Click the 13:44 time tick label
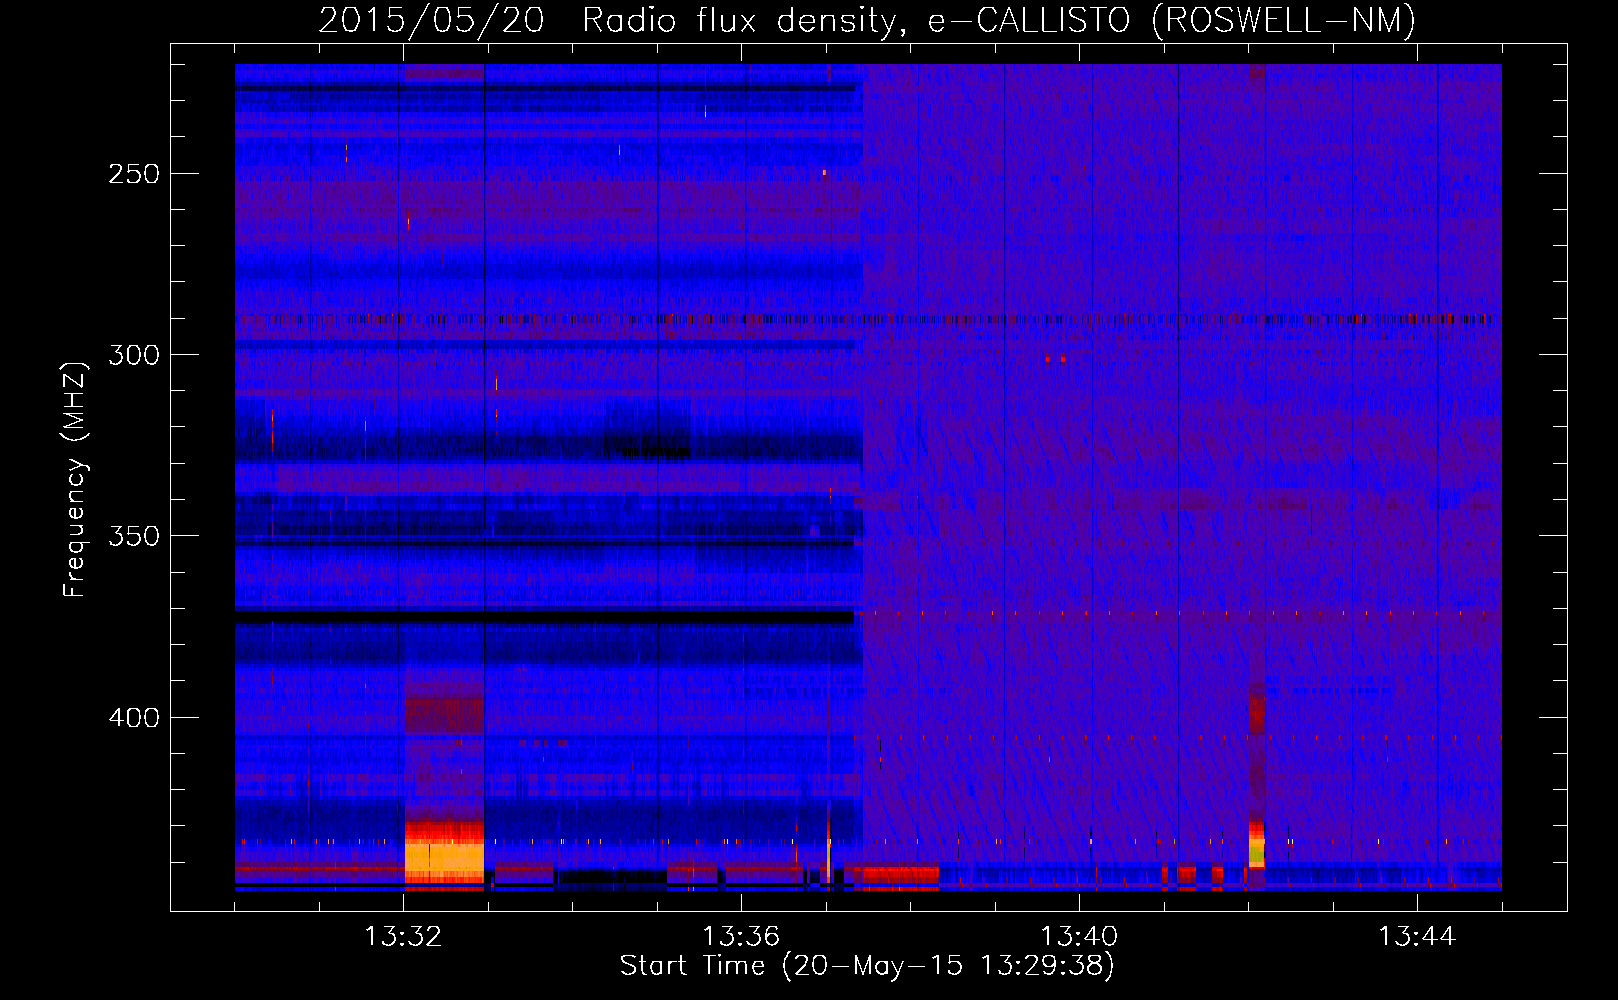 pos(1417,937)
